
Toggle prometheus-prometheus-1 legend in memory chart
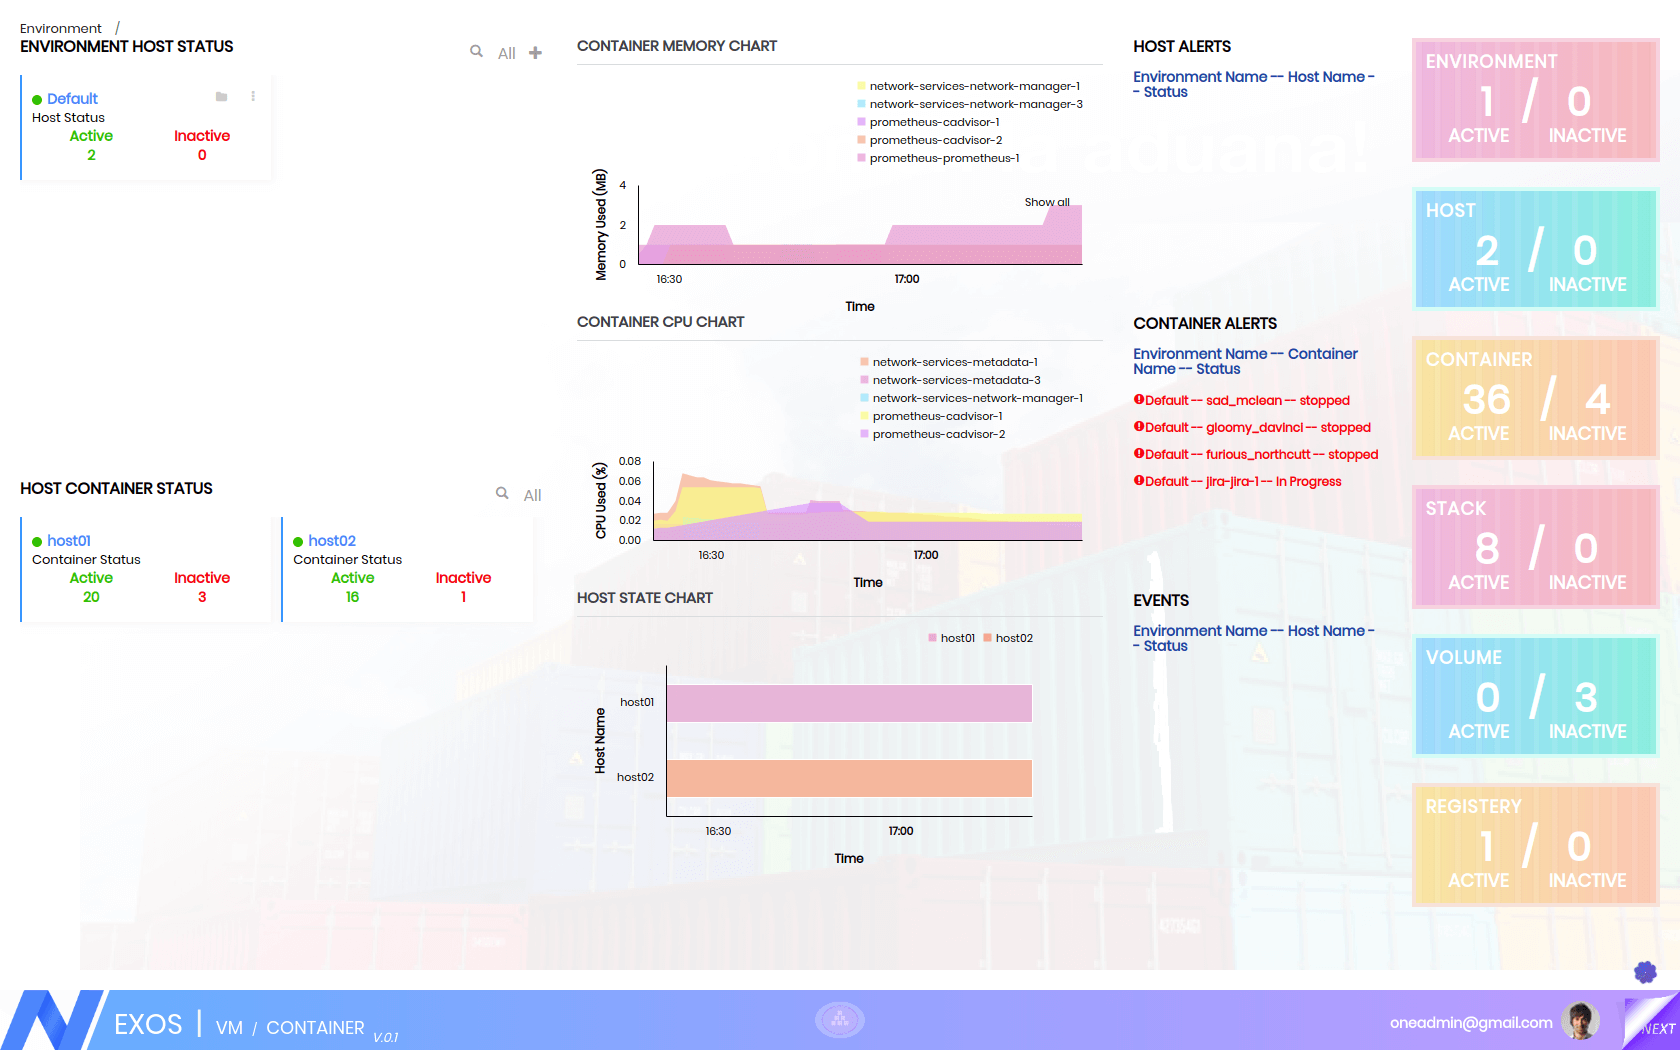coord(944,158)
